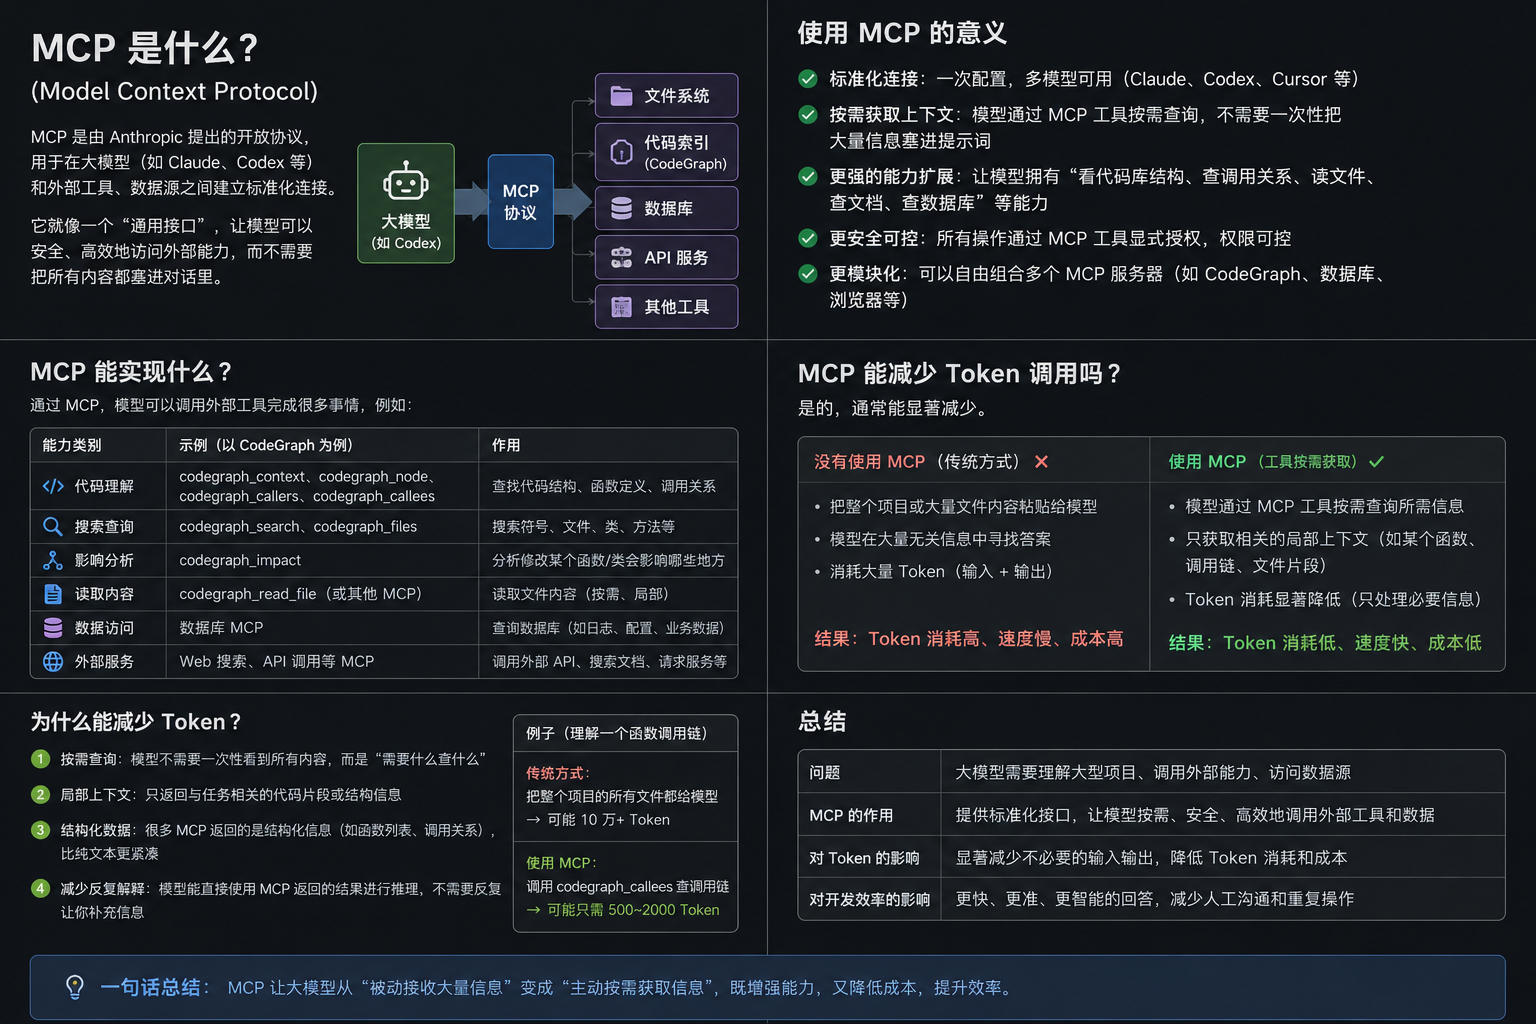Click the database icon in the 数据库 box

(x=621, y=208)
